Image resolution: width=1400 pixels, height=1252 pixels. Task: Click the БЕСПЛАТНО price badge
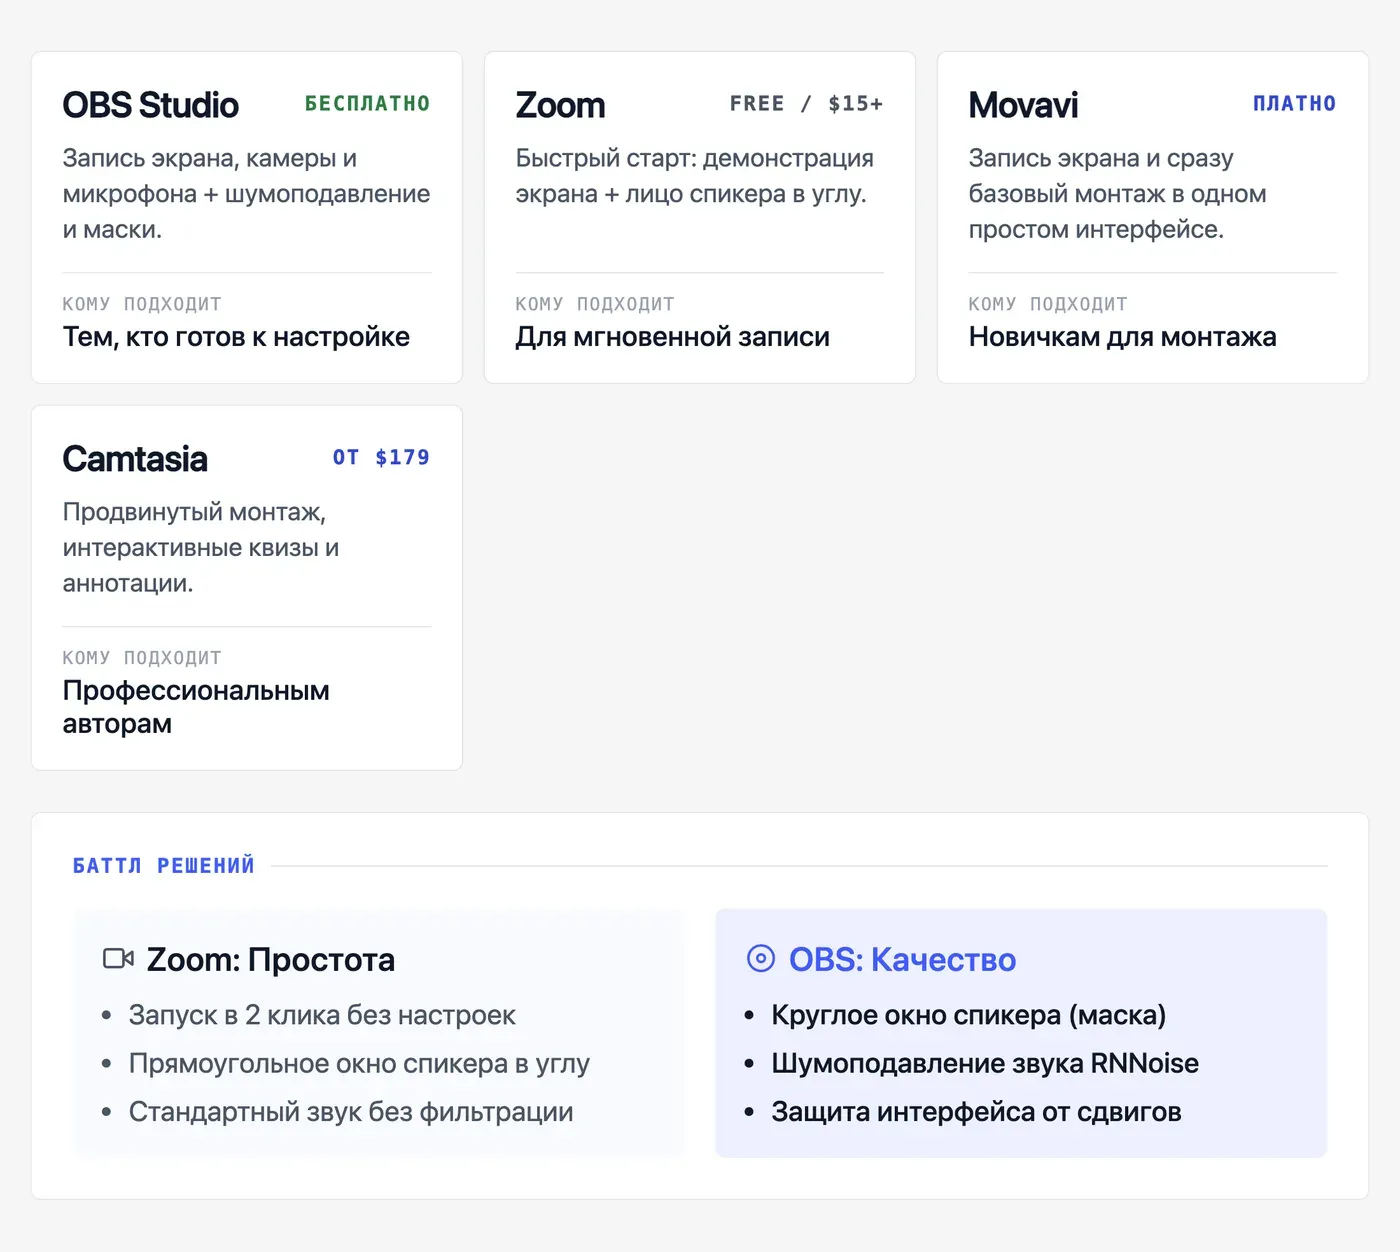click(x=368, y=104)
